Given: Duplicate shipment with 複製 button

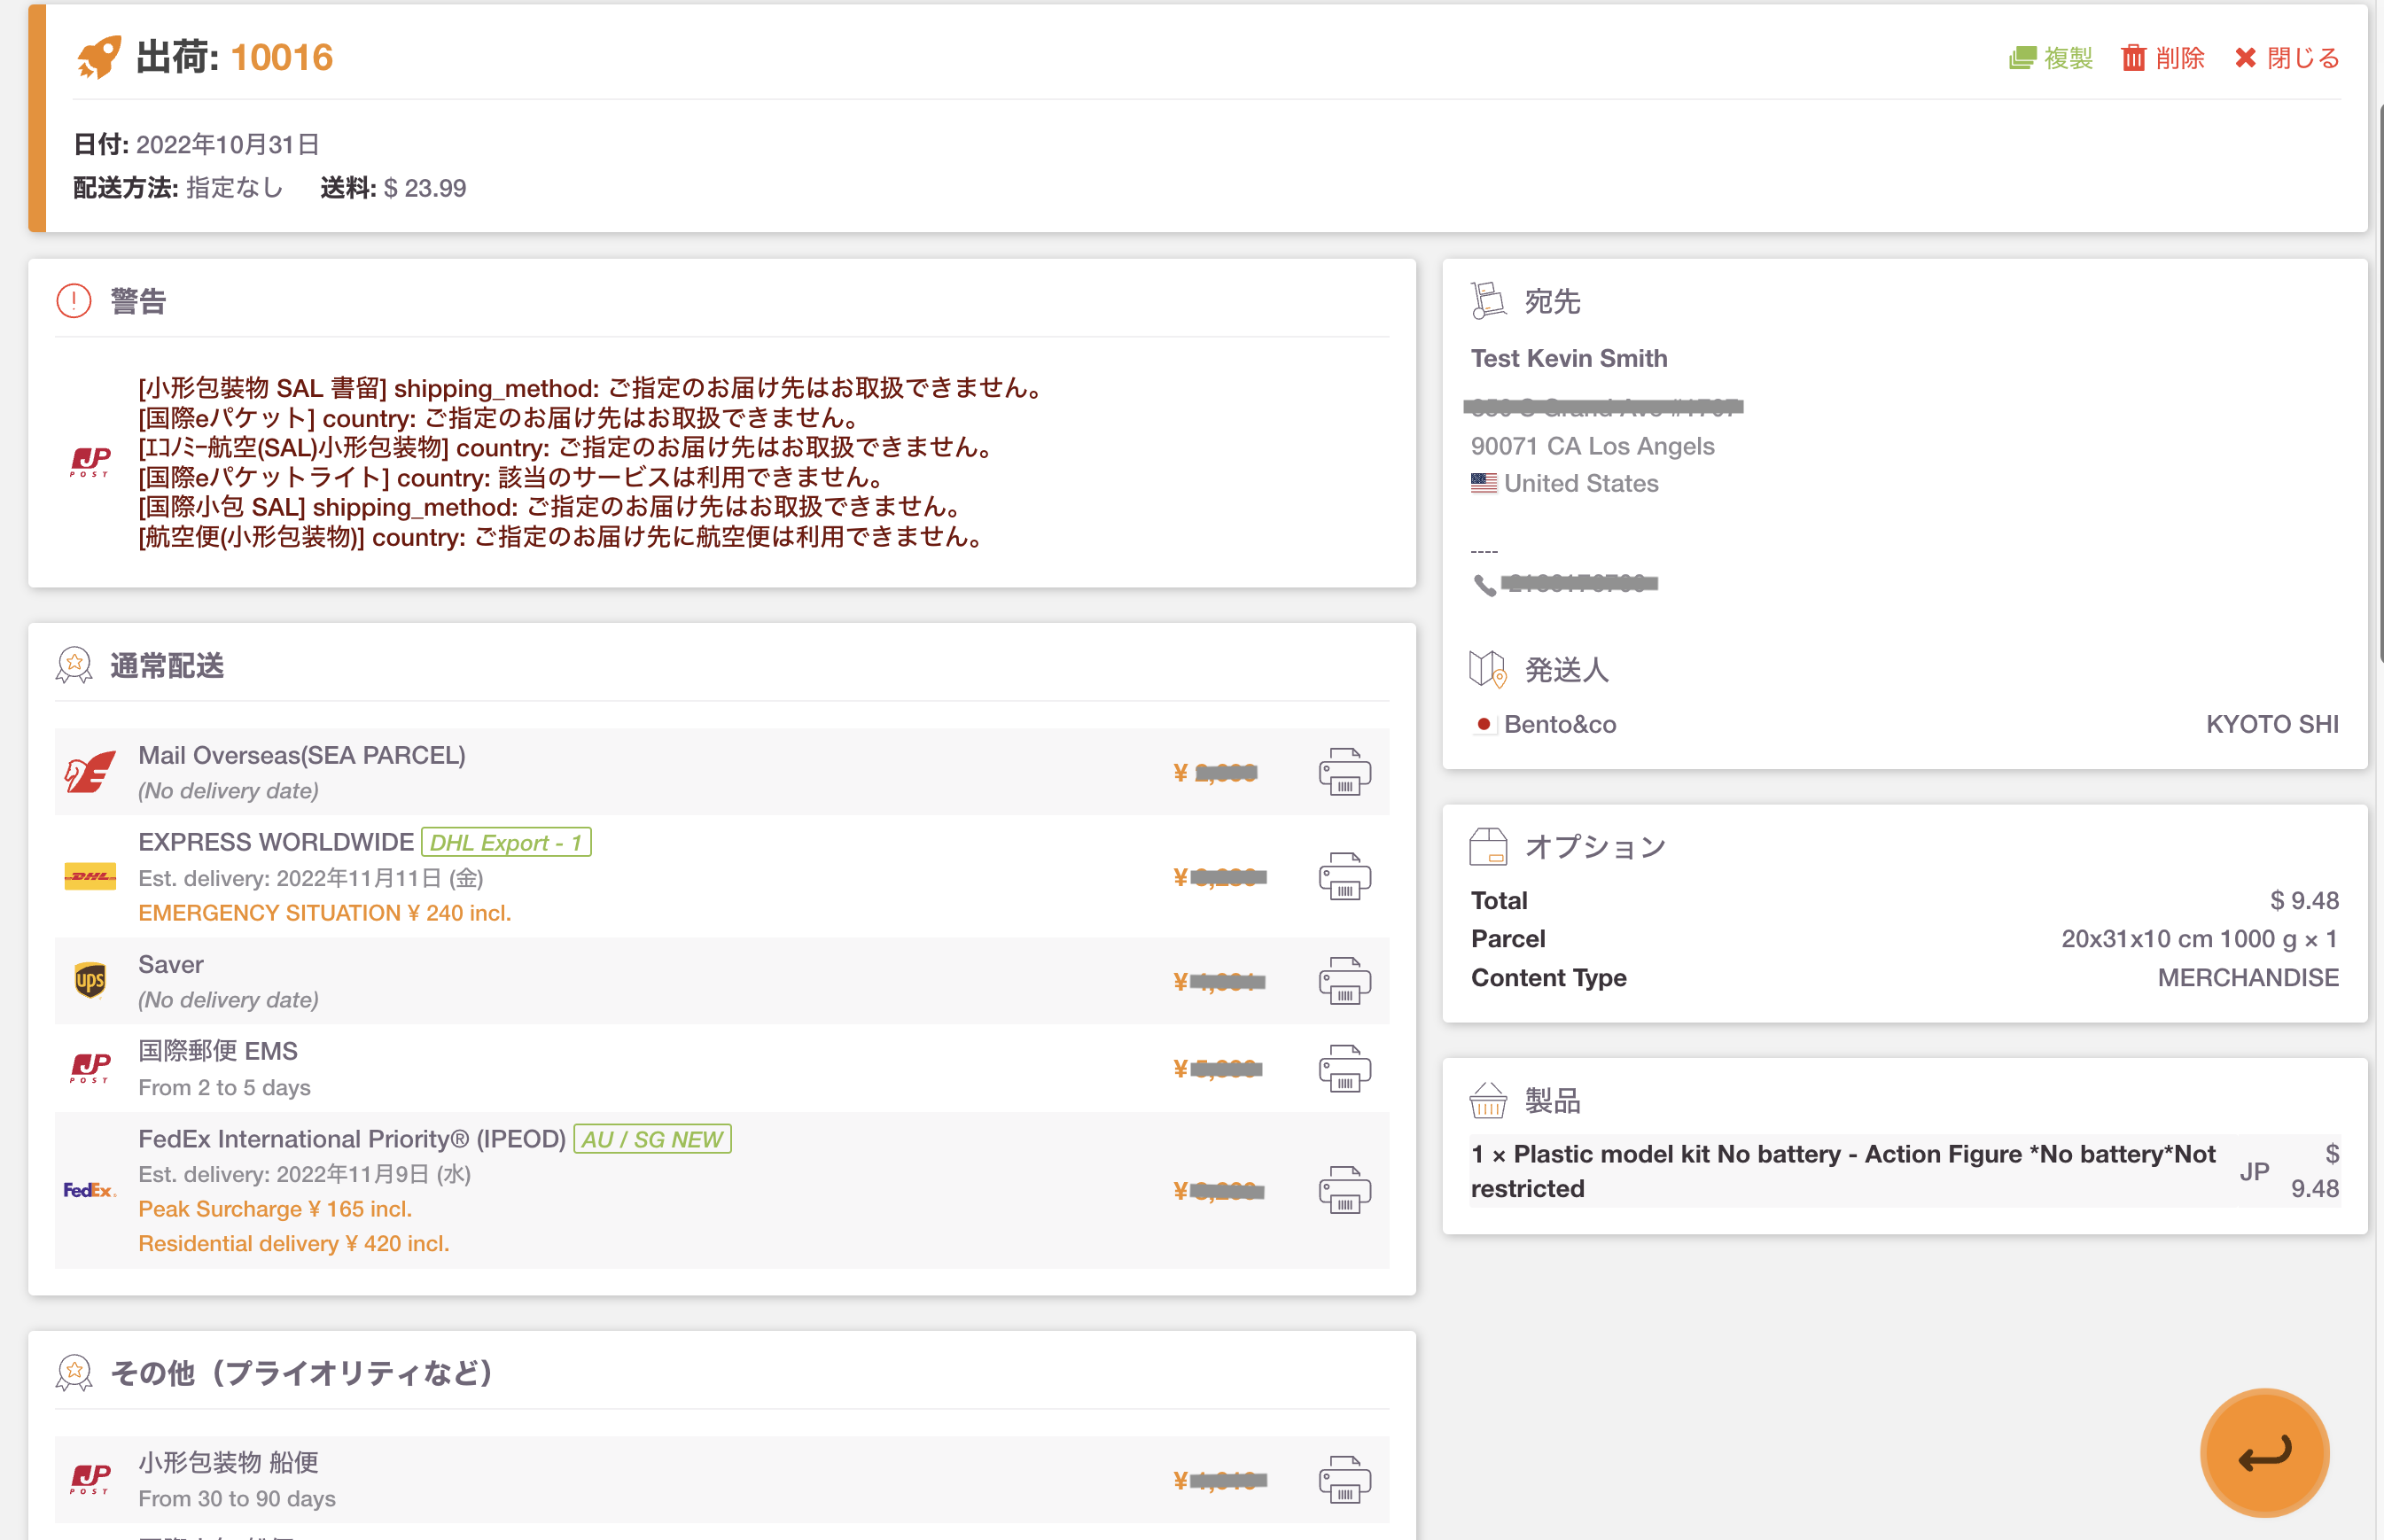Looking at the screenshot, I should point(2050,58).
